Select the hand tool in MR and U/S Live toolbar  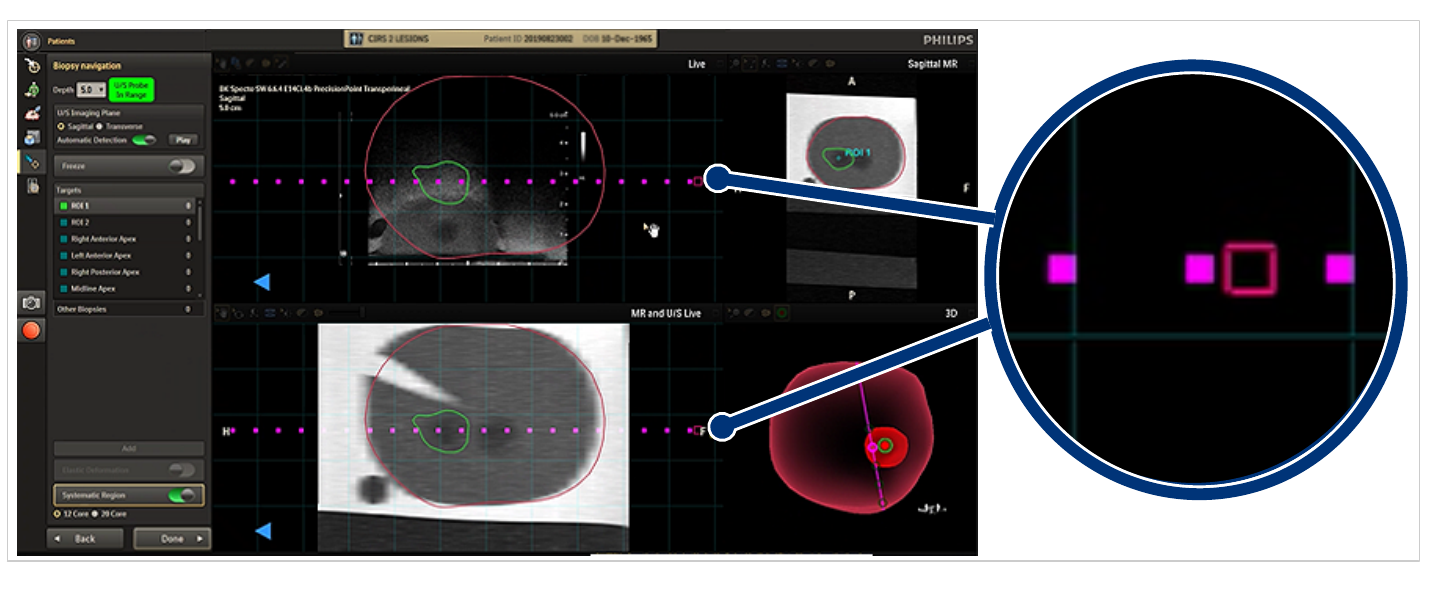click(222, 313)
